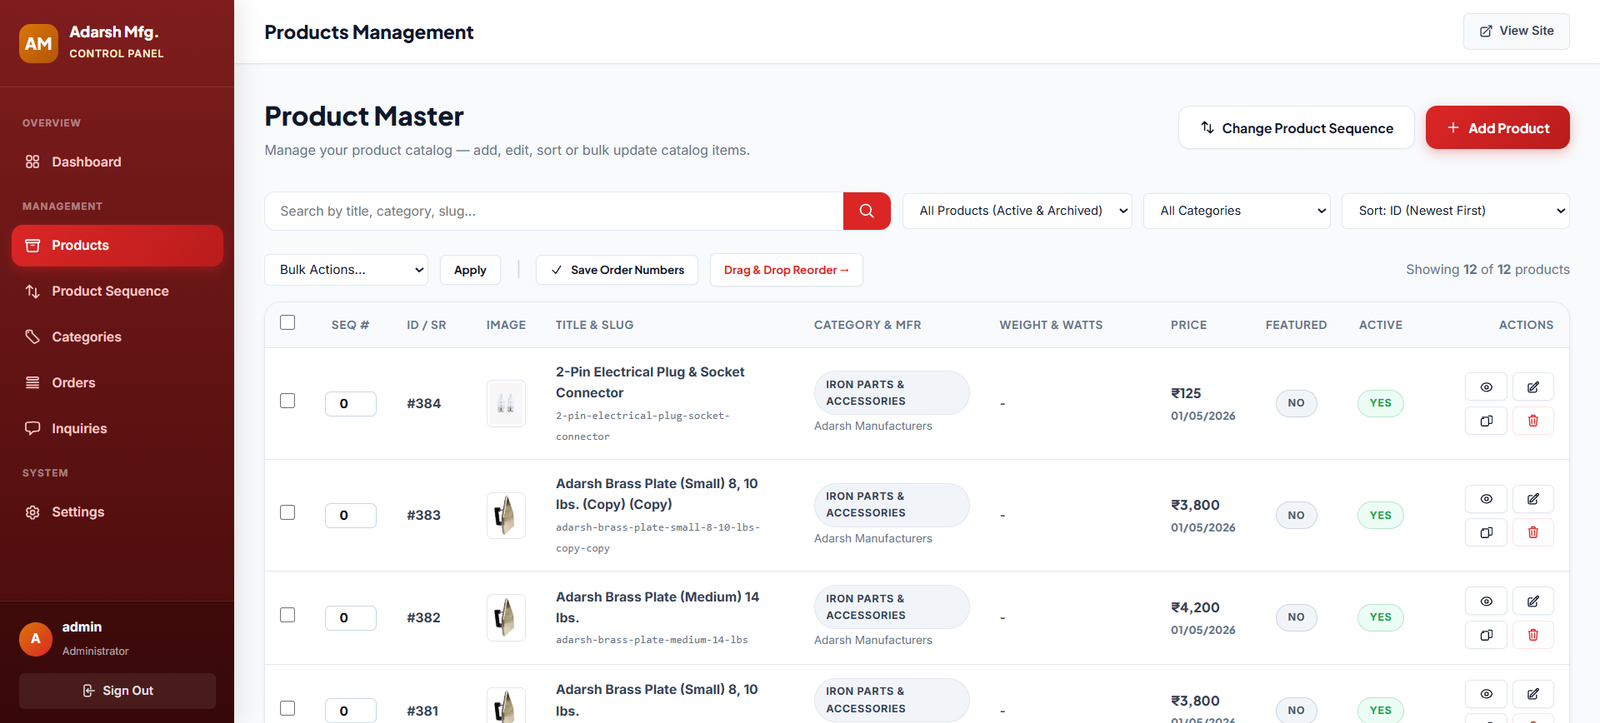Edit product #381 with the pencil icon
This screenshot has height=723, width=1600.
(x=1533, y=694)
